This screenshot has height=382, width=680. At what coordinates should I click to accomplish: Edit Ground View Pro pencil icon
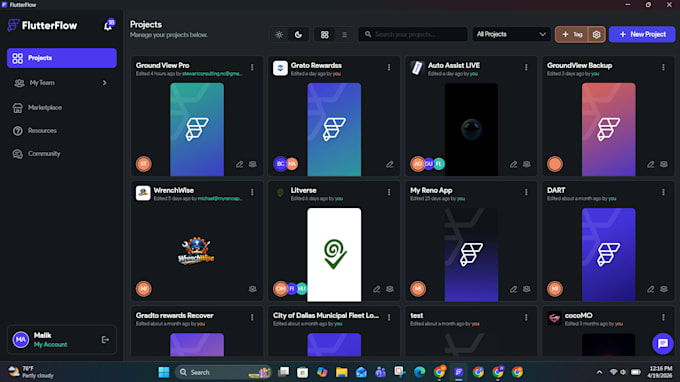tap(239, 164)
